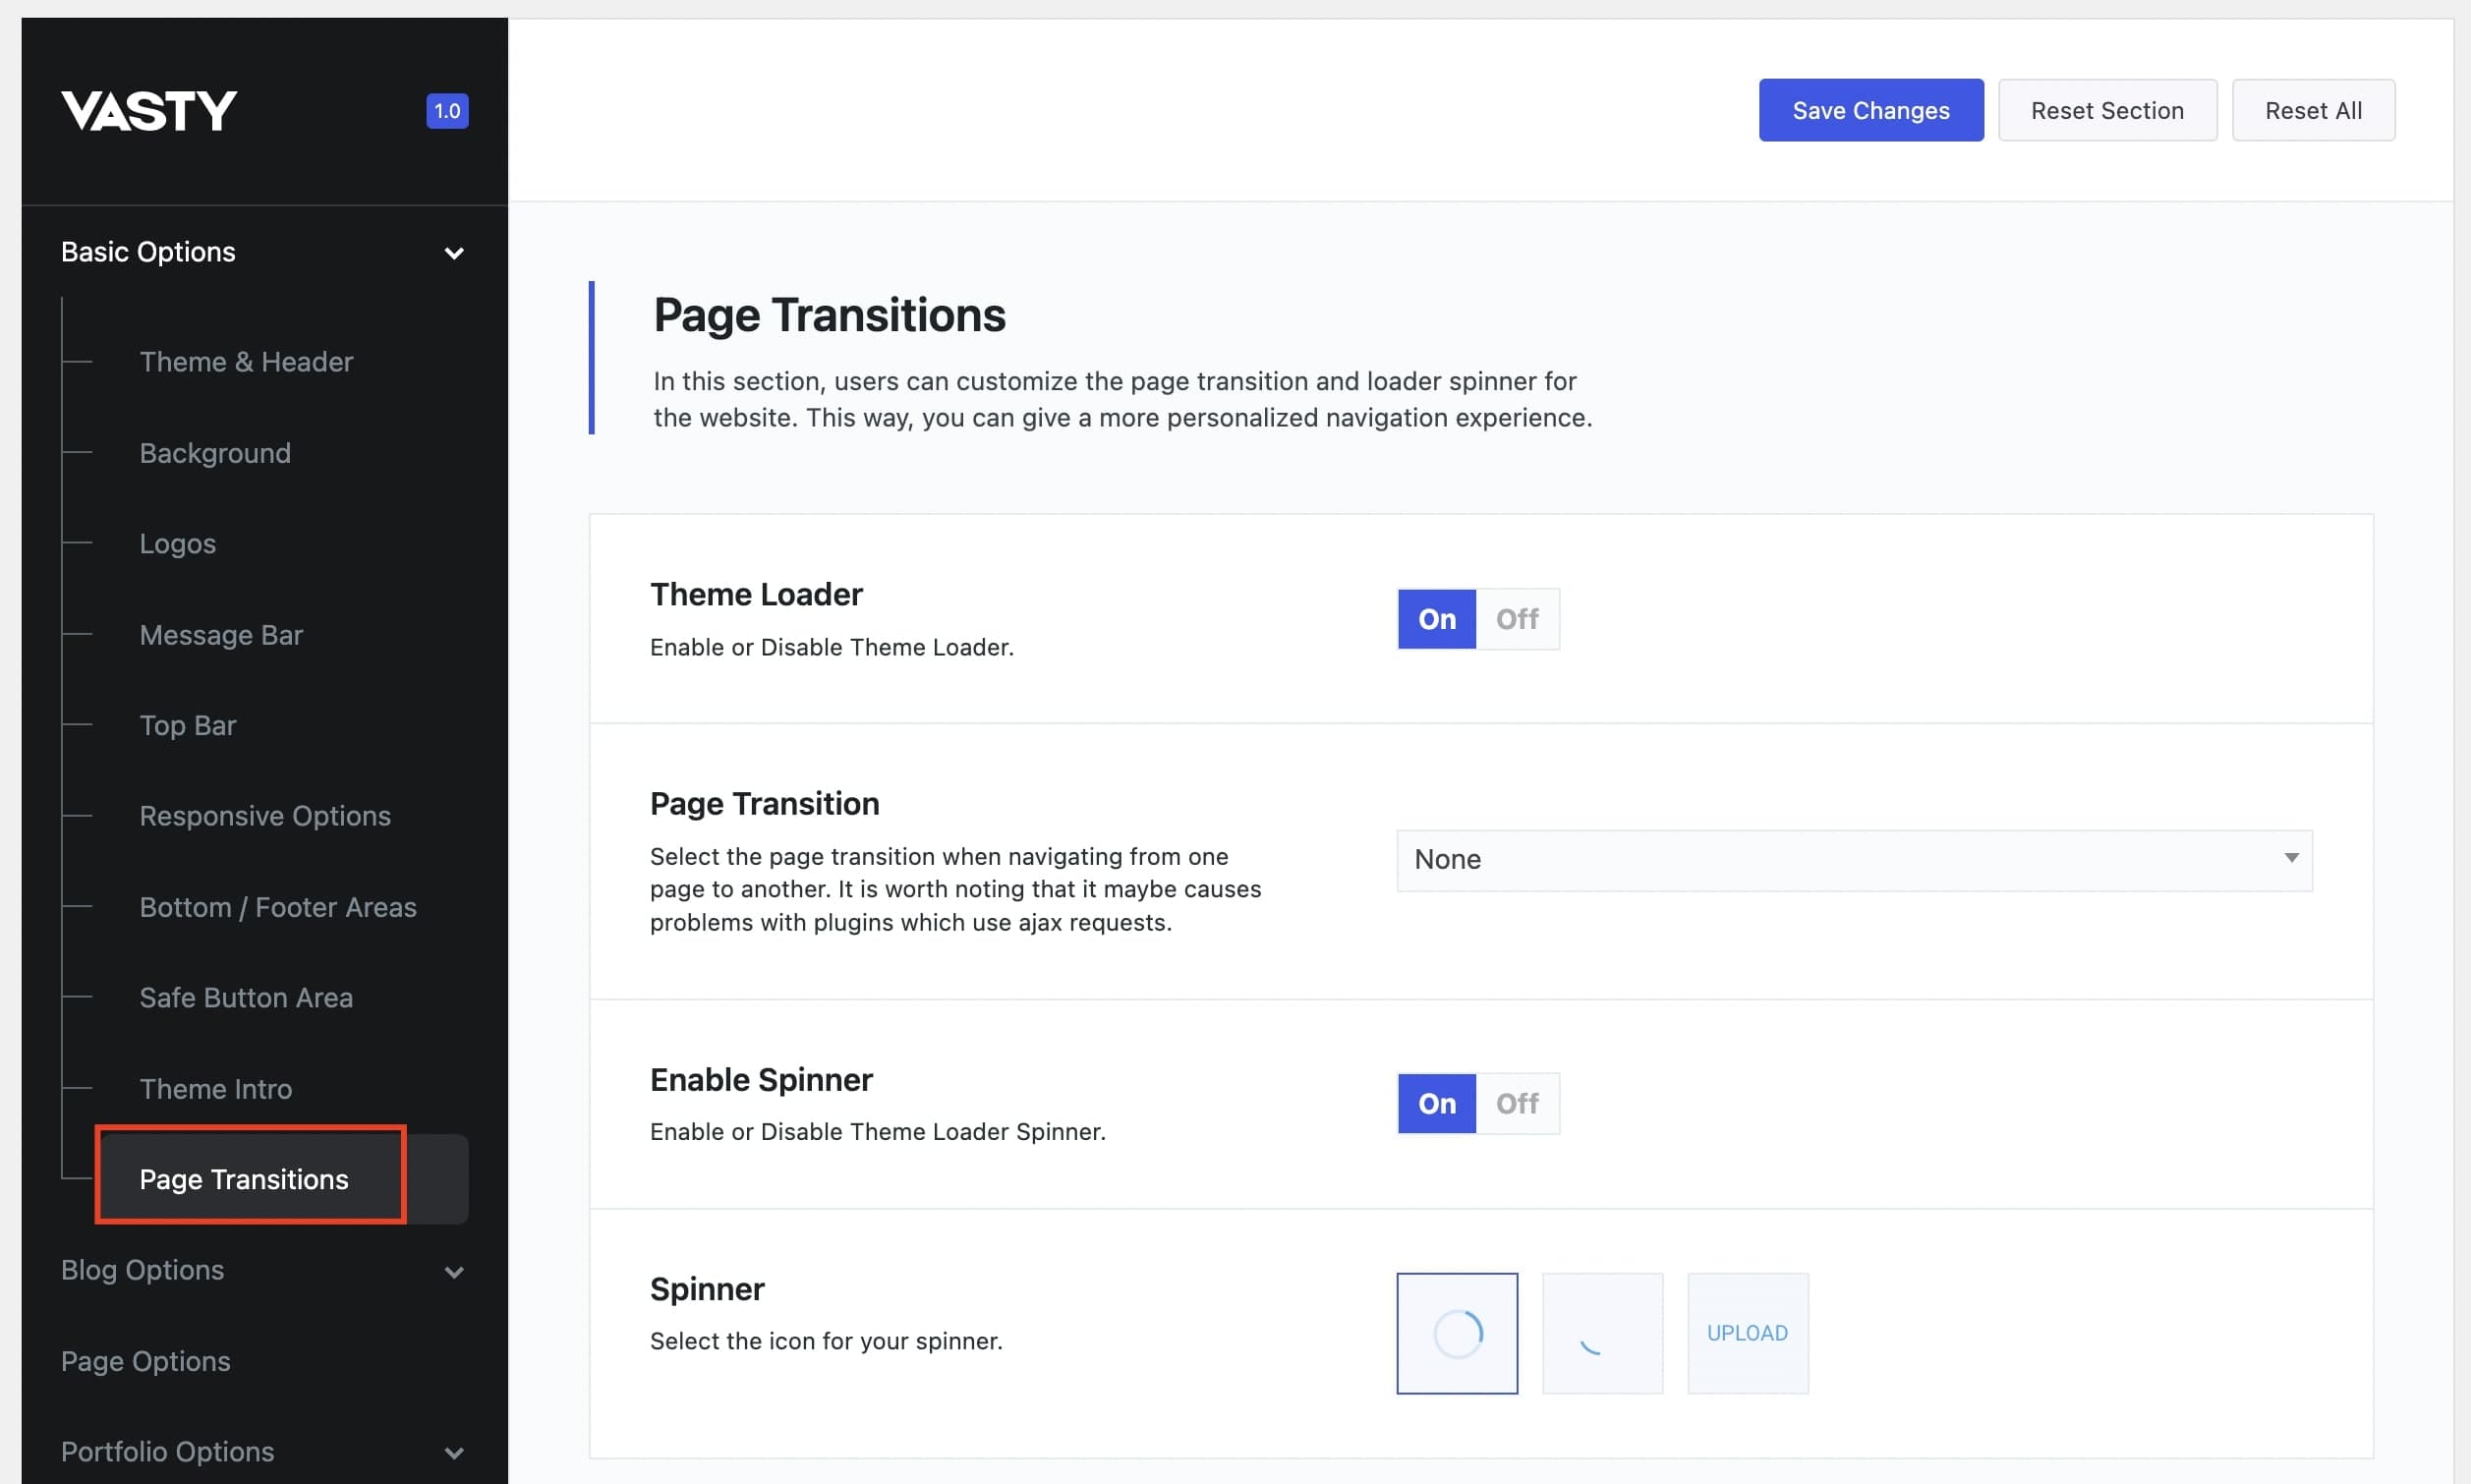Expand the Blog Options chevron
This screenshot has width=2471, height=1484.
[x=454, y=1272]
